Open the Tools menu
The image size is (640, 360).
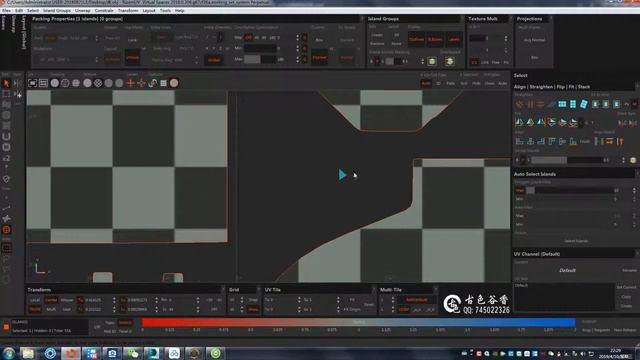165,11
